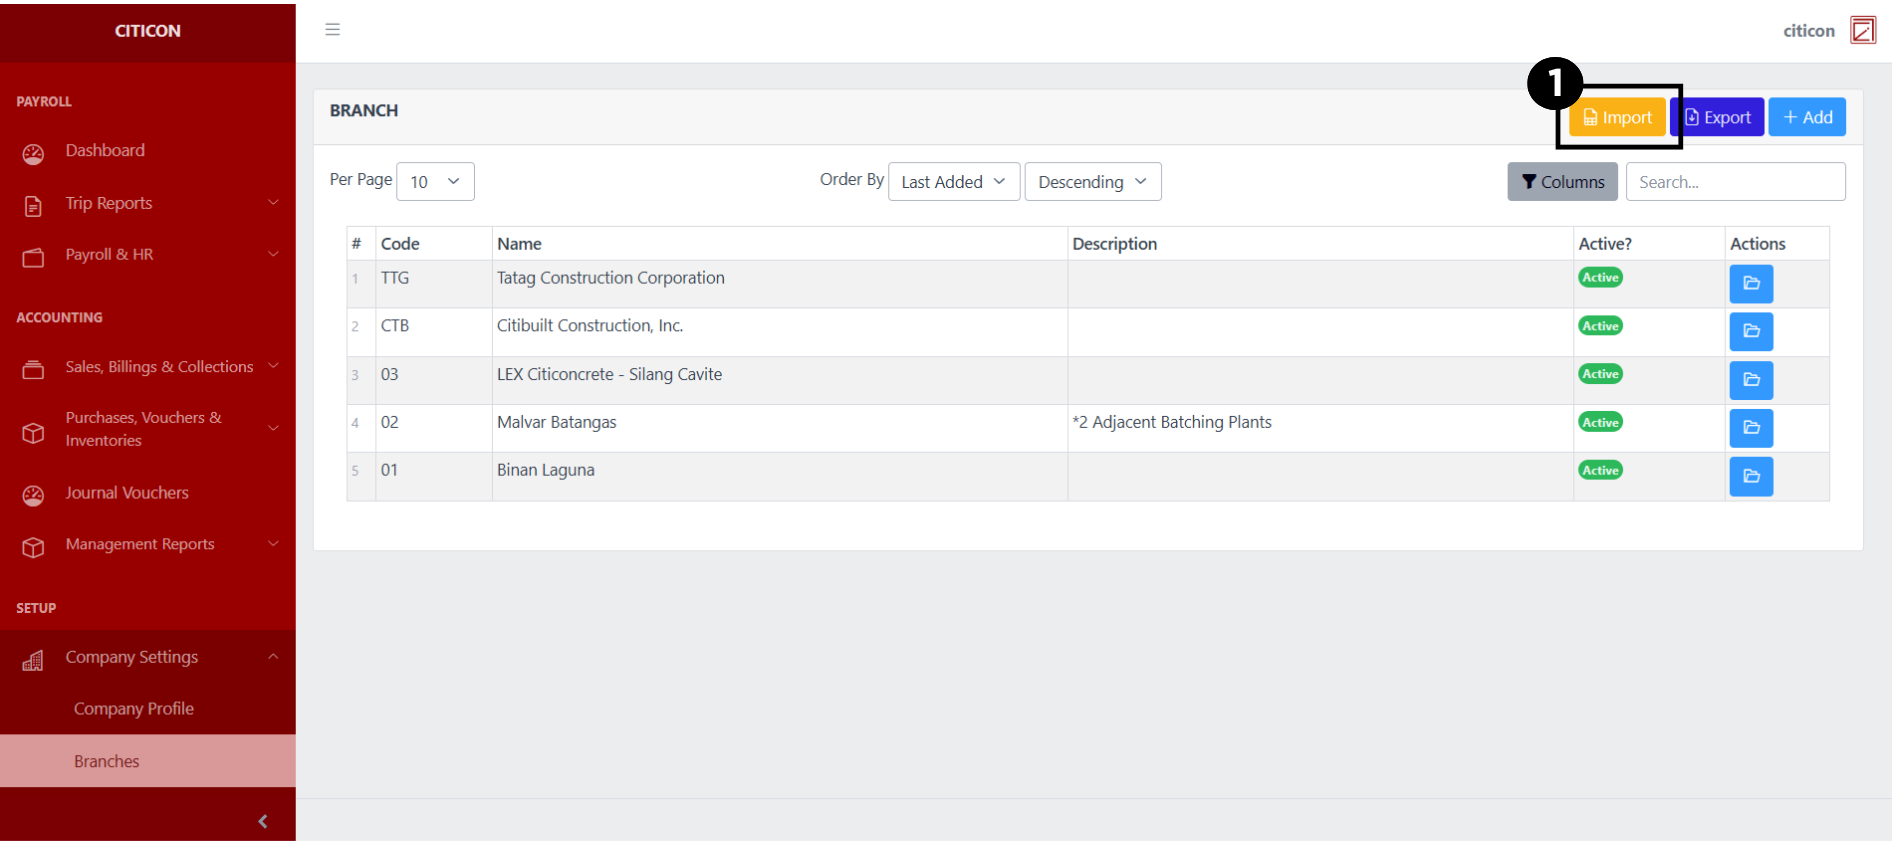Open folder icon for Binan Laguna row
Image resolution: width=1892 pixels, height=845 pixels.
click(x=1750, y=477)
